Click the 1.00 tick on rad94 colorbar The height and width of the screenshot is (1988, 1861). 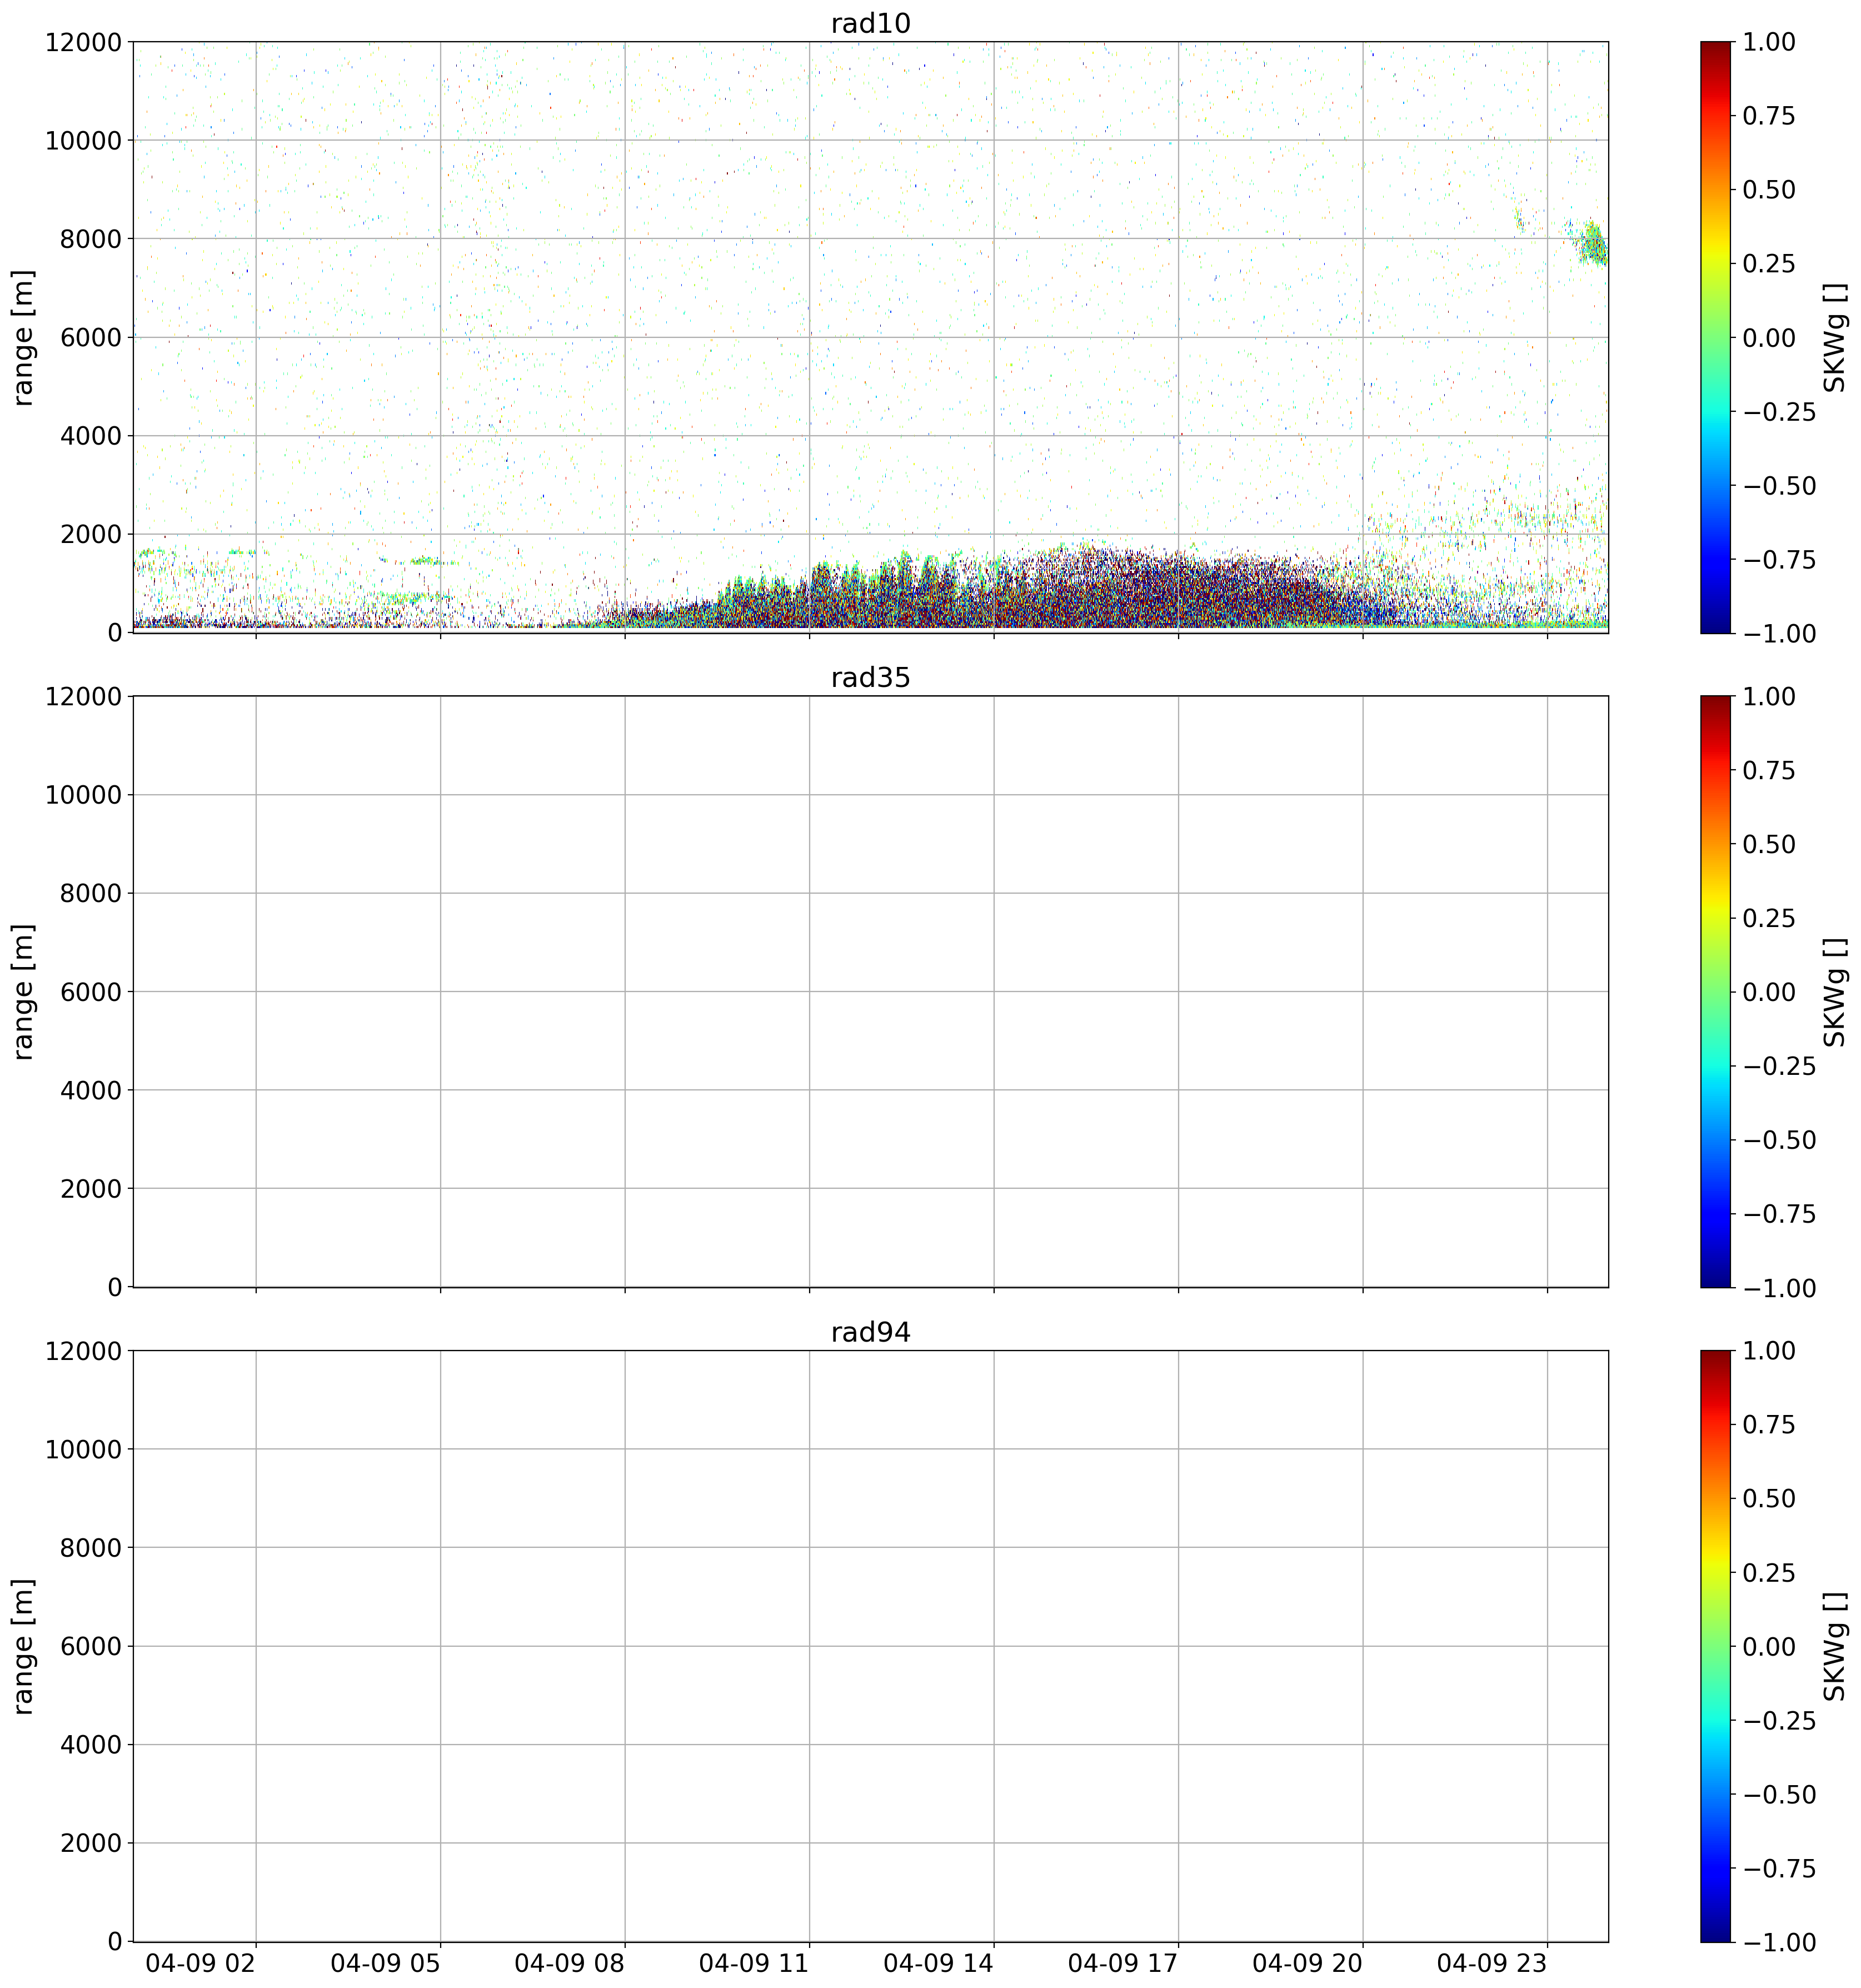(1769, 1351)
